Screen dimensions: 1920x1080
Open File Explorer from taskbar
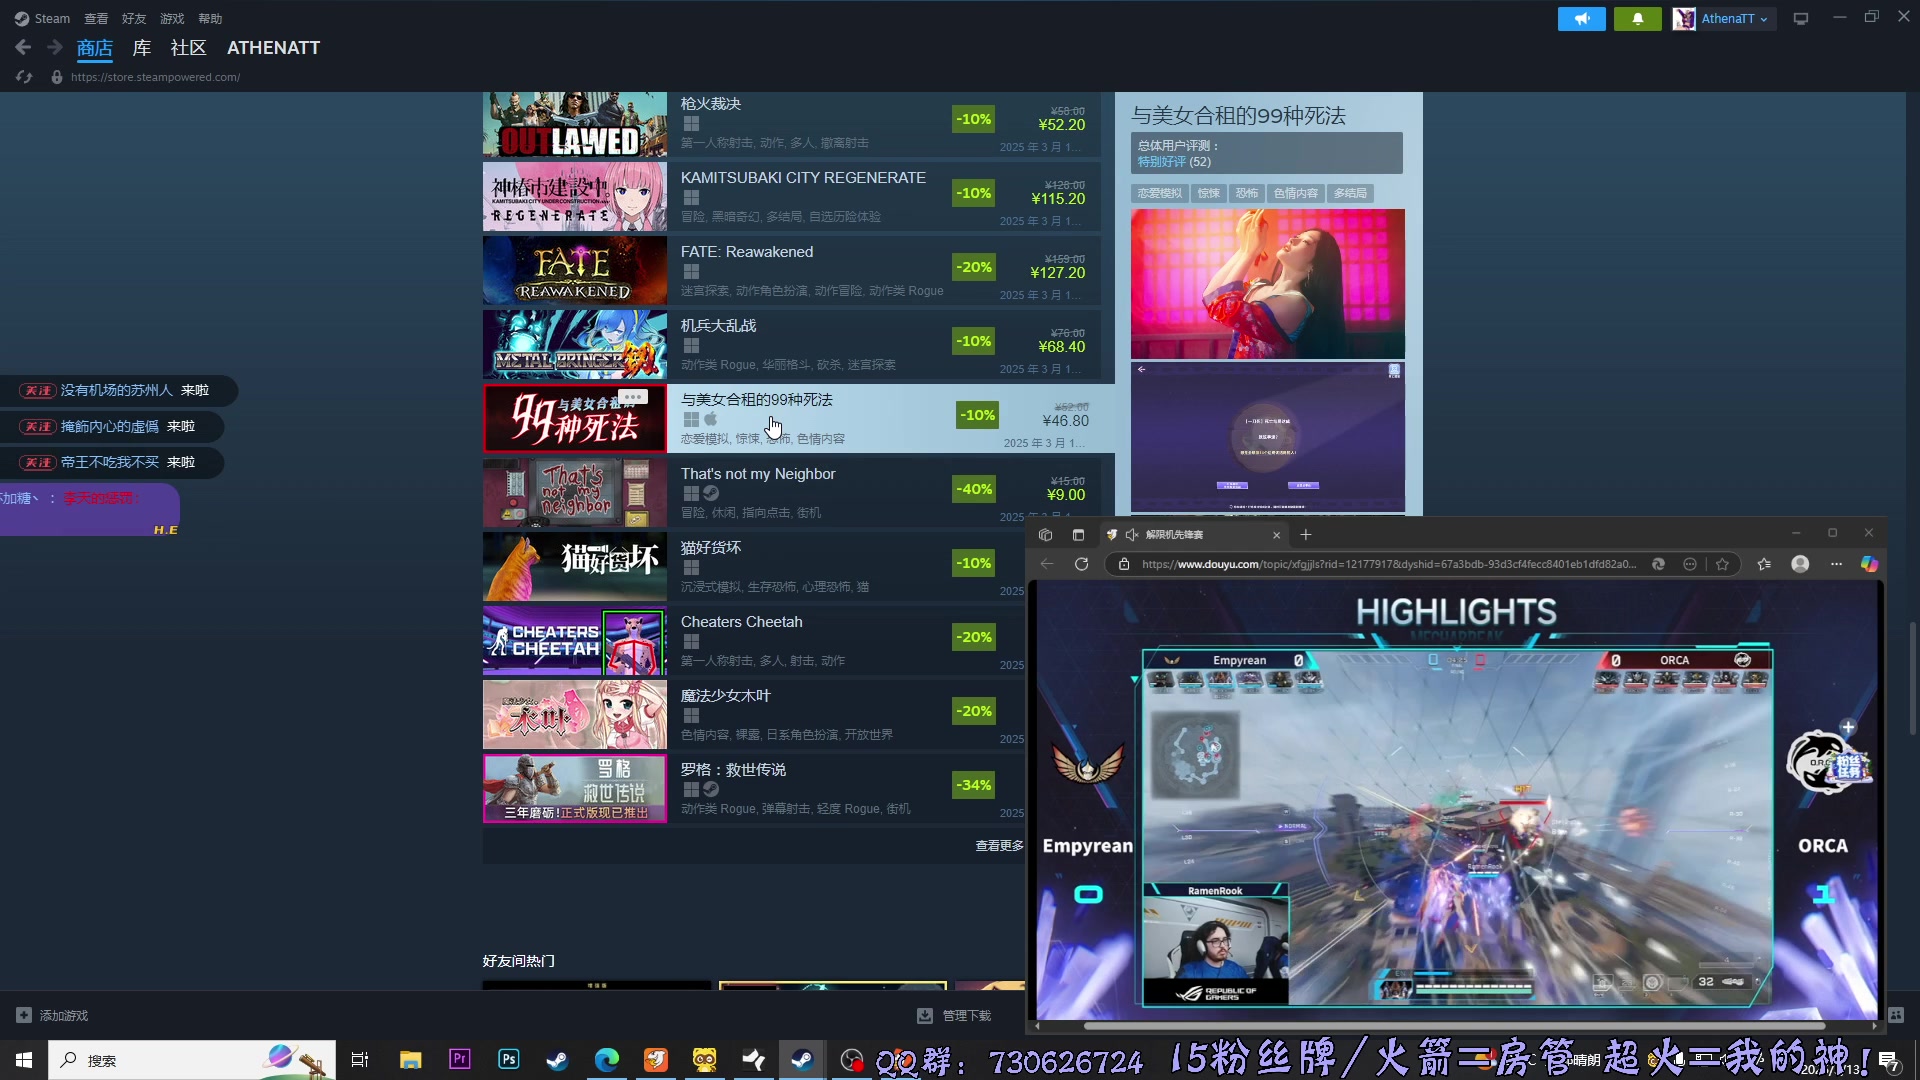tap(411, 1060)
